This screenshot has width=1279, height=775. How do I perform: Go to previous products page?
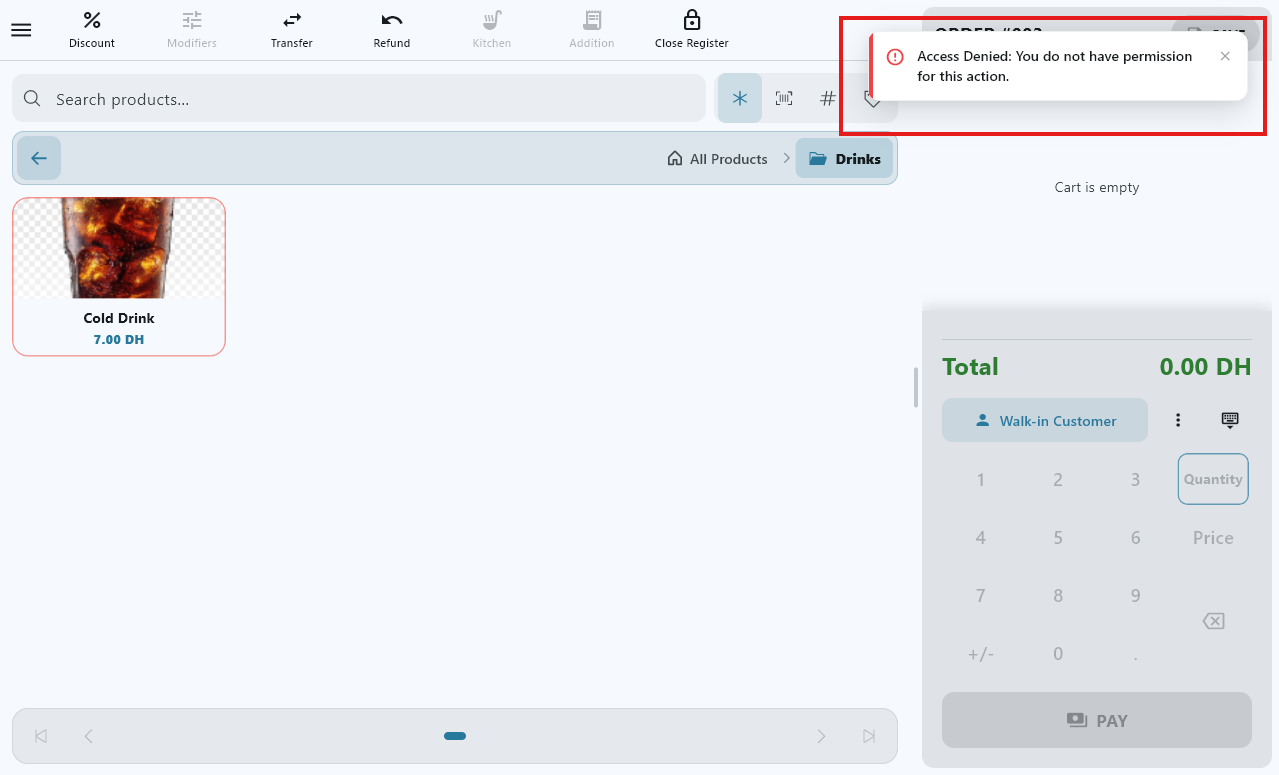tap(88, 736)
